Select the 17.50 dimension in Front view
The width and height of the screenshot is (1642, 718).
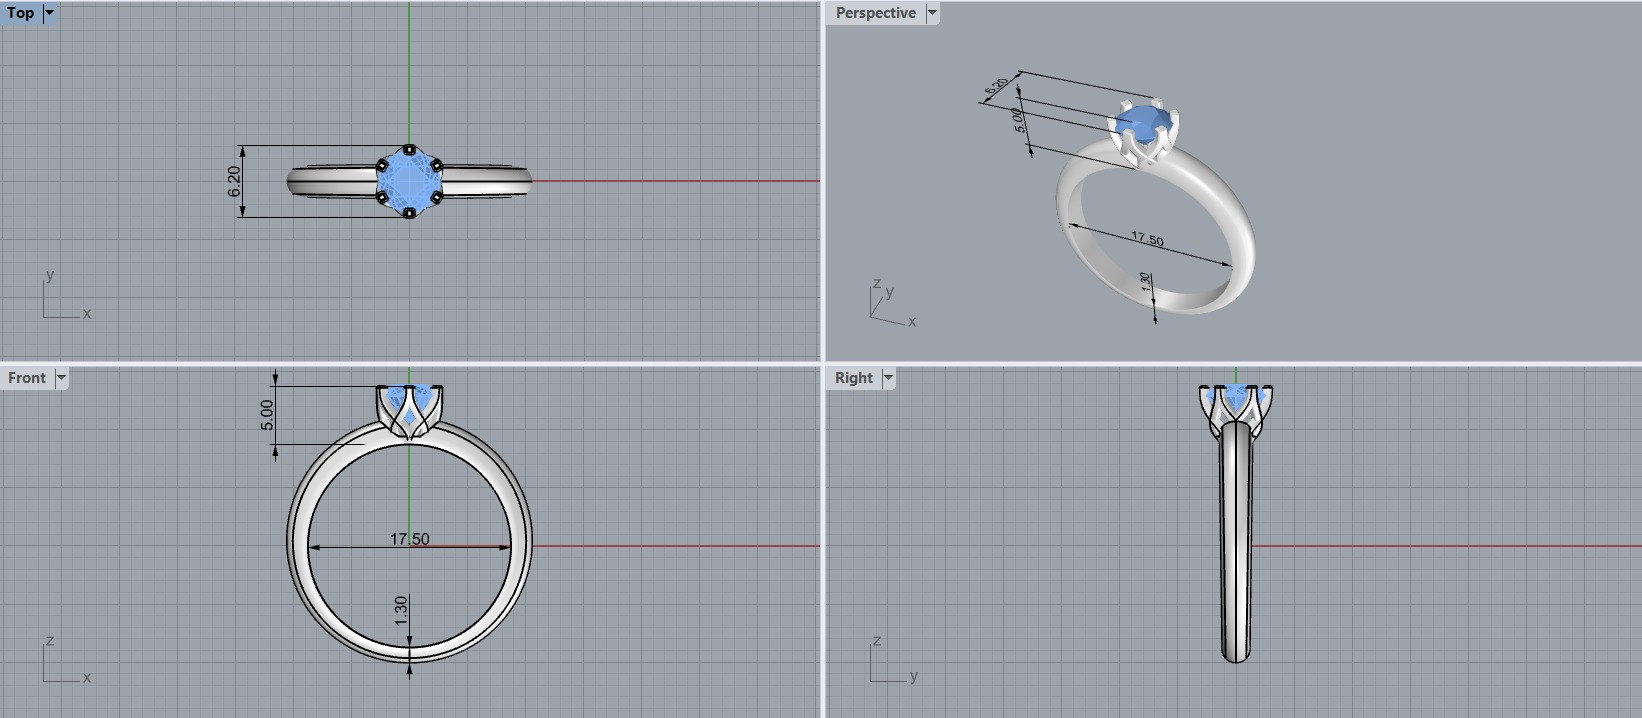409,539
